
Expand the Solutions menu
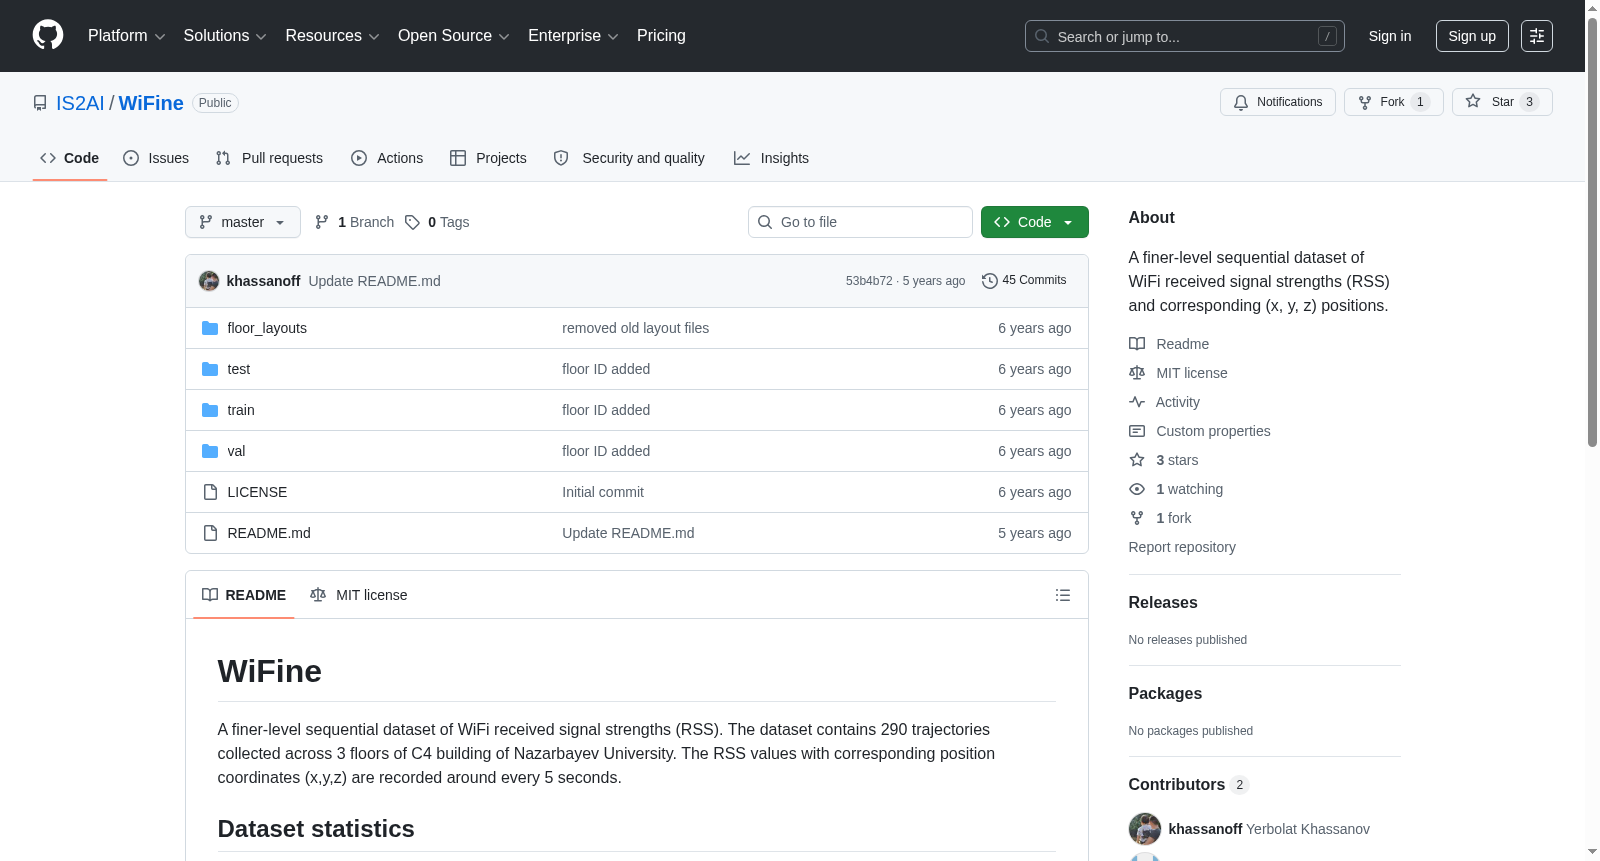point(225,36)
